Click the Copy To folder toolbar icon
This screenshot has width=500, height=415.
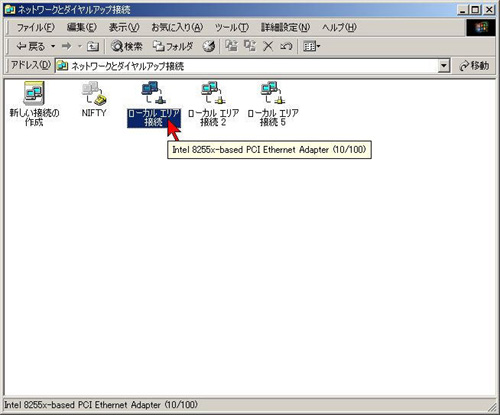coord(250,46)
